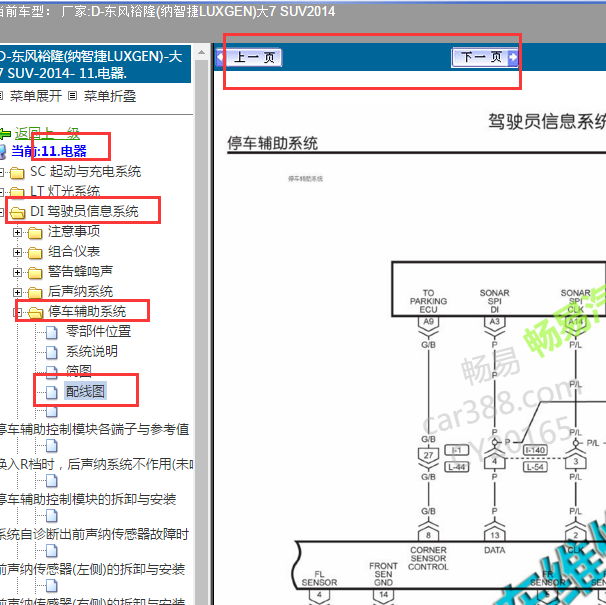Click the 系统说明 document icon
The height and width of the screenshot is (605, 606).
[51, 352]
